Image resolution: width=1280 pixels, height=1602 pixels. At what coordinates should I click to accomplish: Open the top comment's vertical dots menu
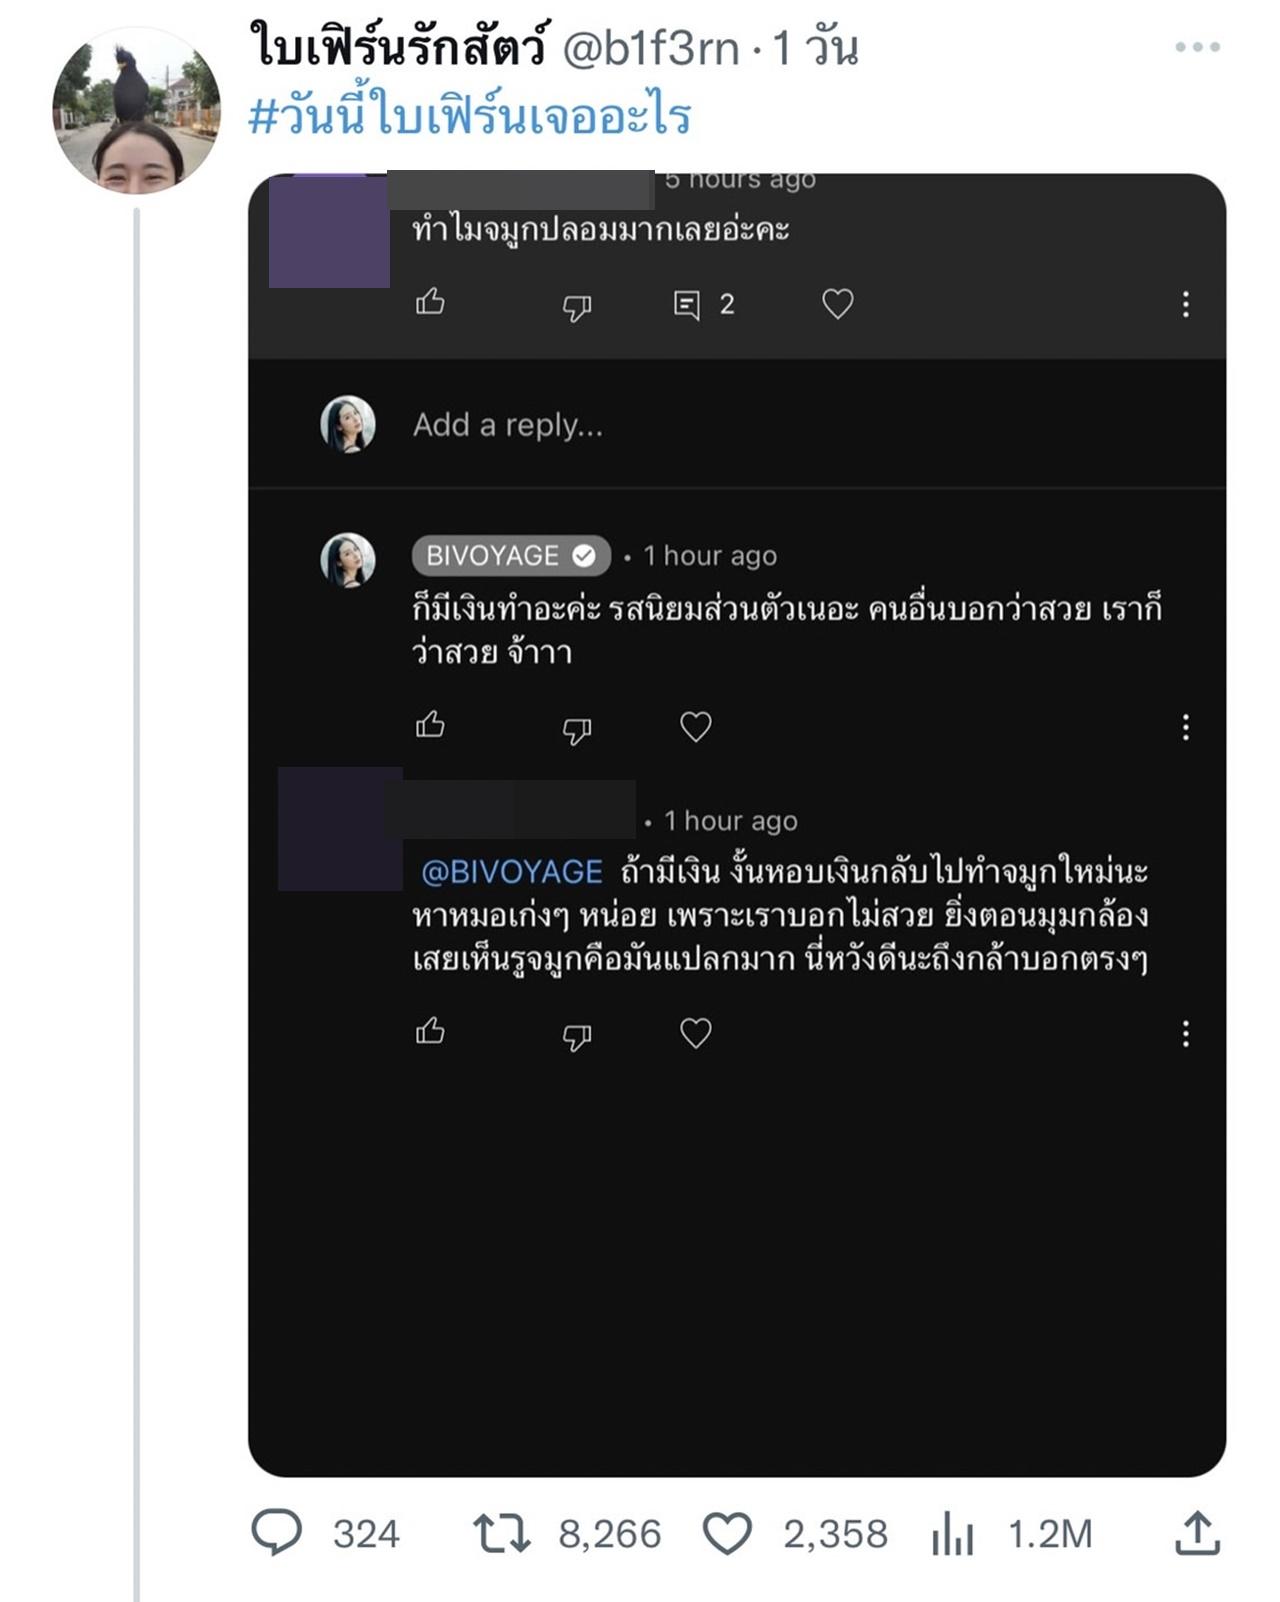point(1186,304)
